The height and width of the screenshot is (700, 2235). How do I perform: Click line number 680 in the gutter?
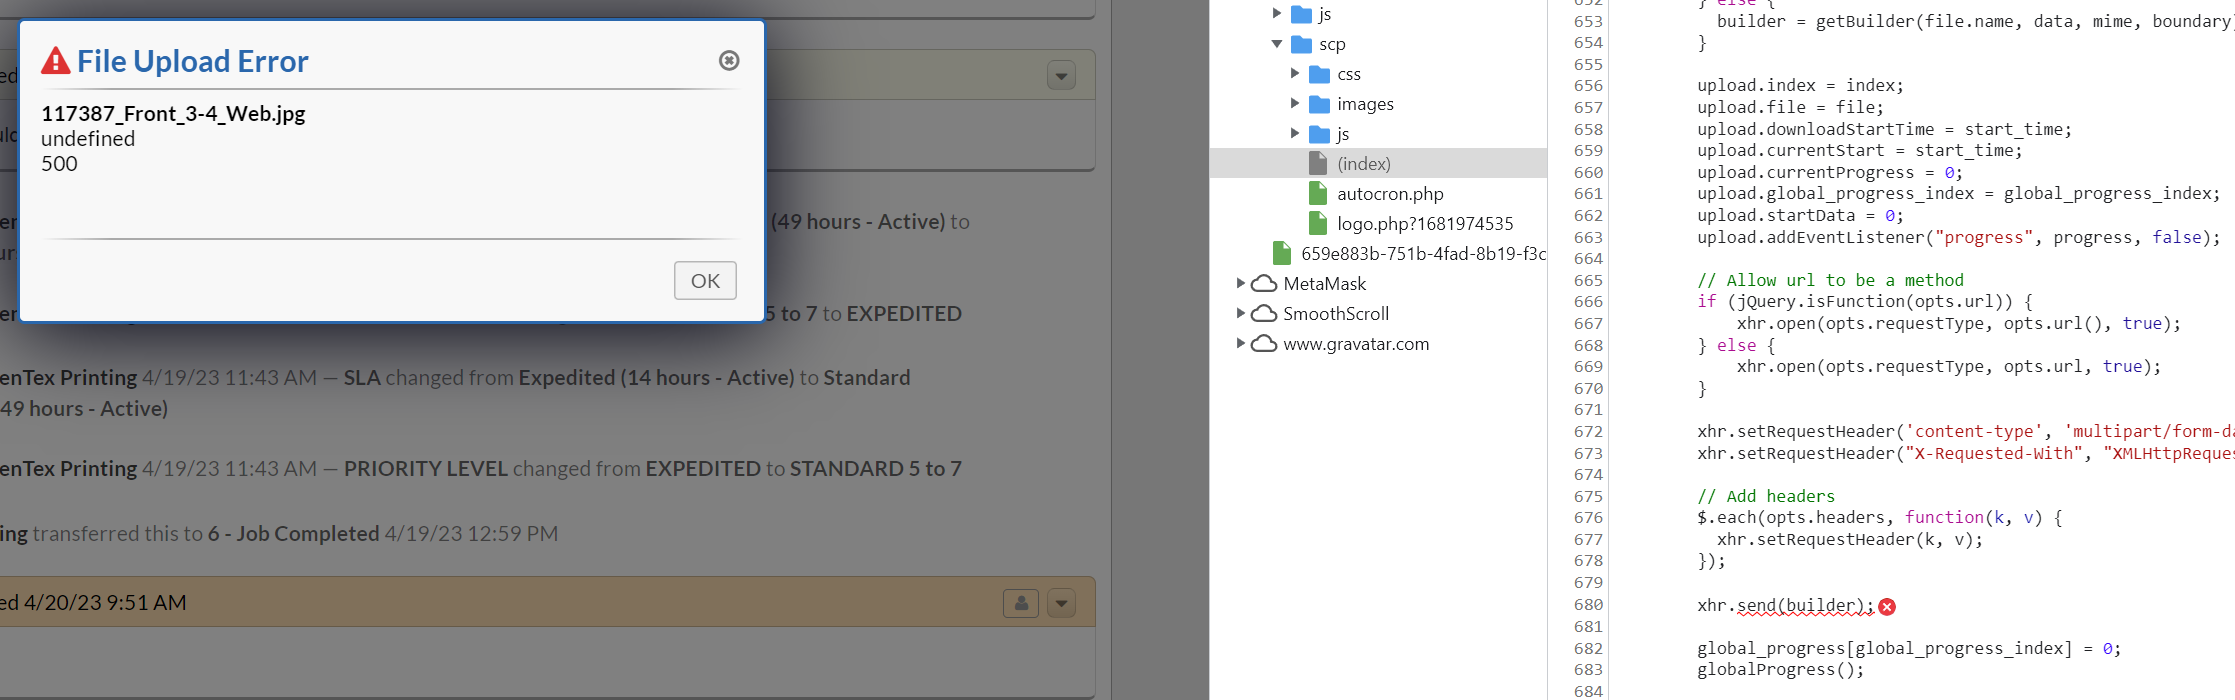[x=1588, y=605]
